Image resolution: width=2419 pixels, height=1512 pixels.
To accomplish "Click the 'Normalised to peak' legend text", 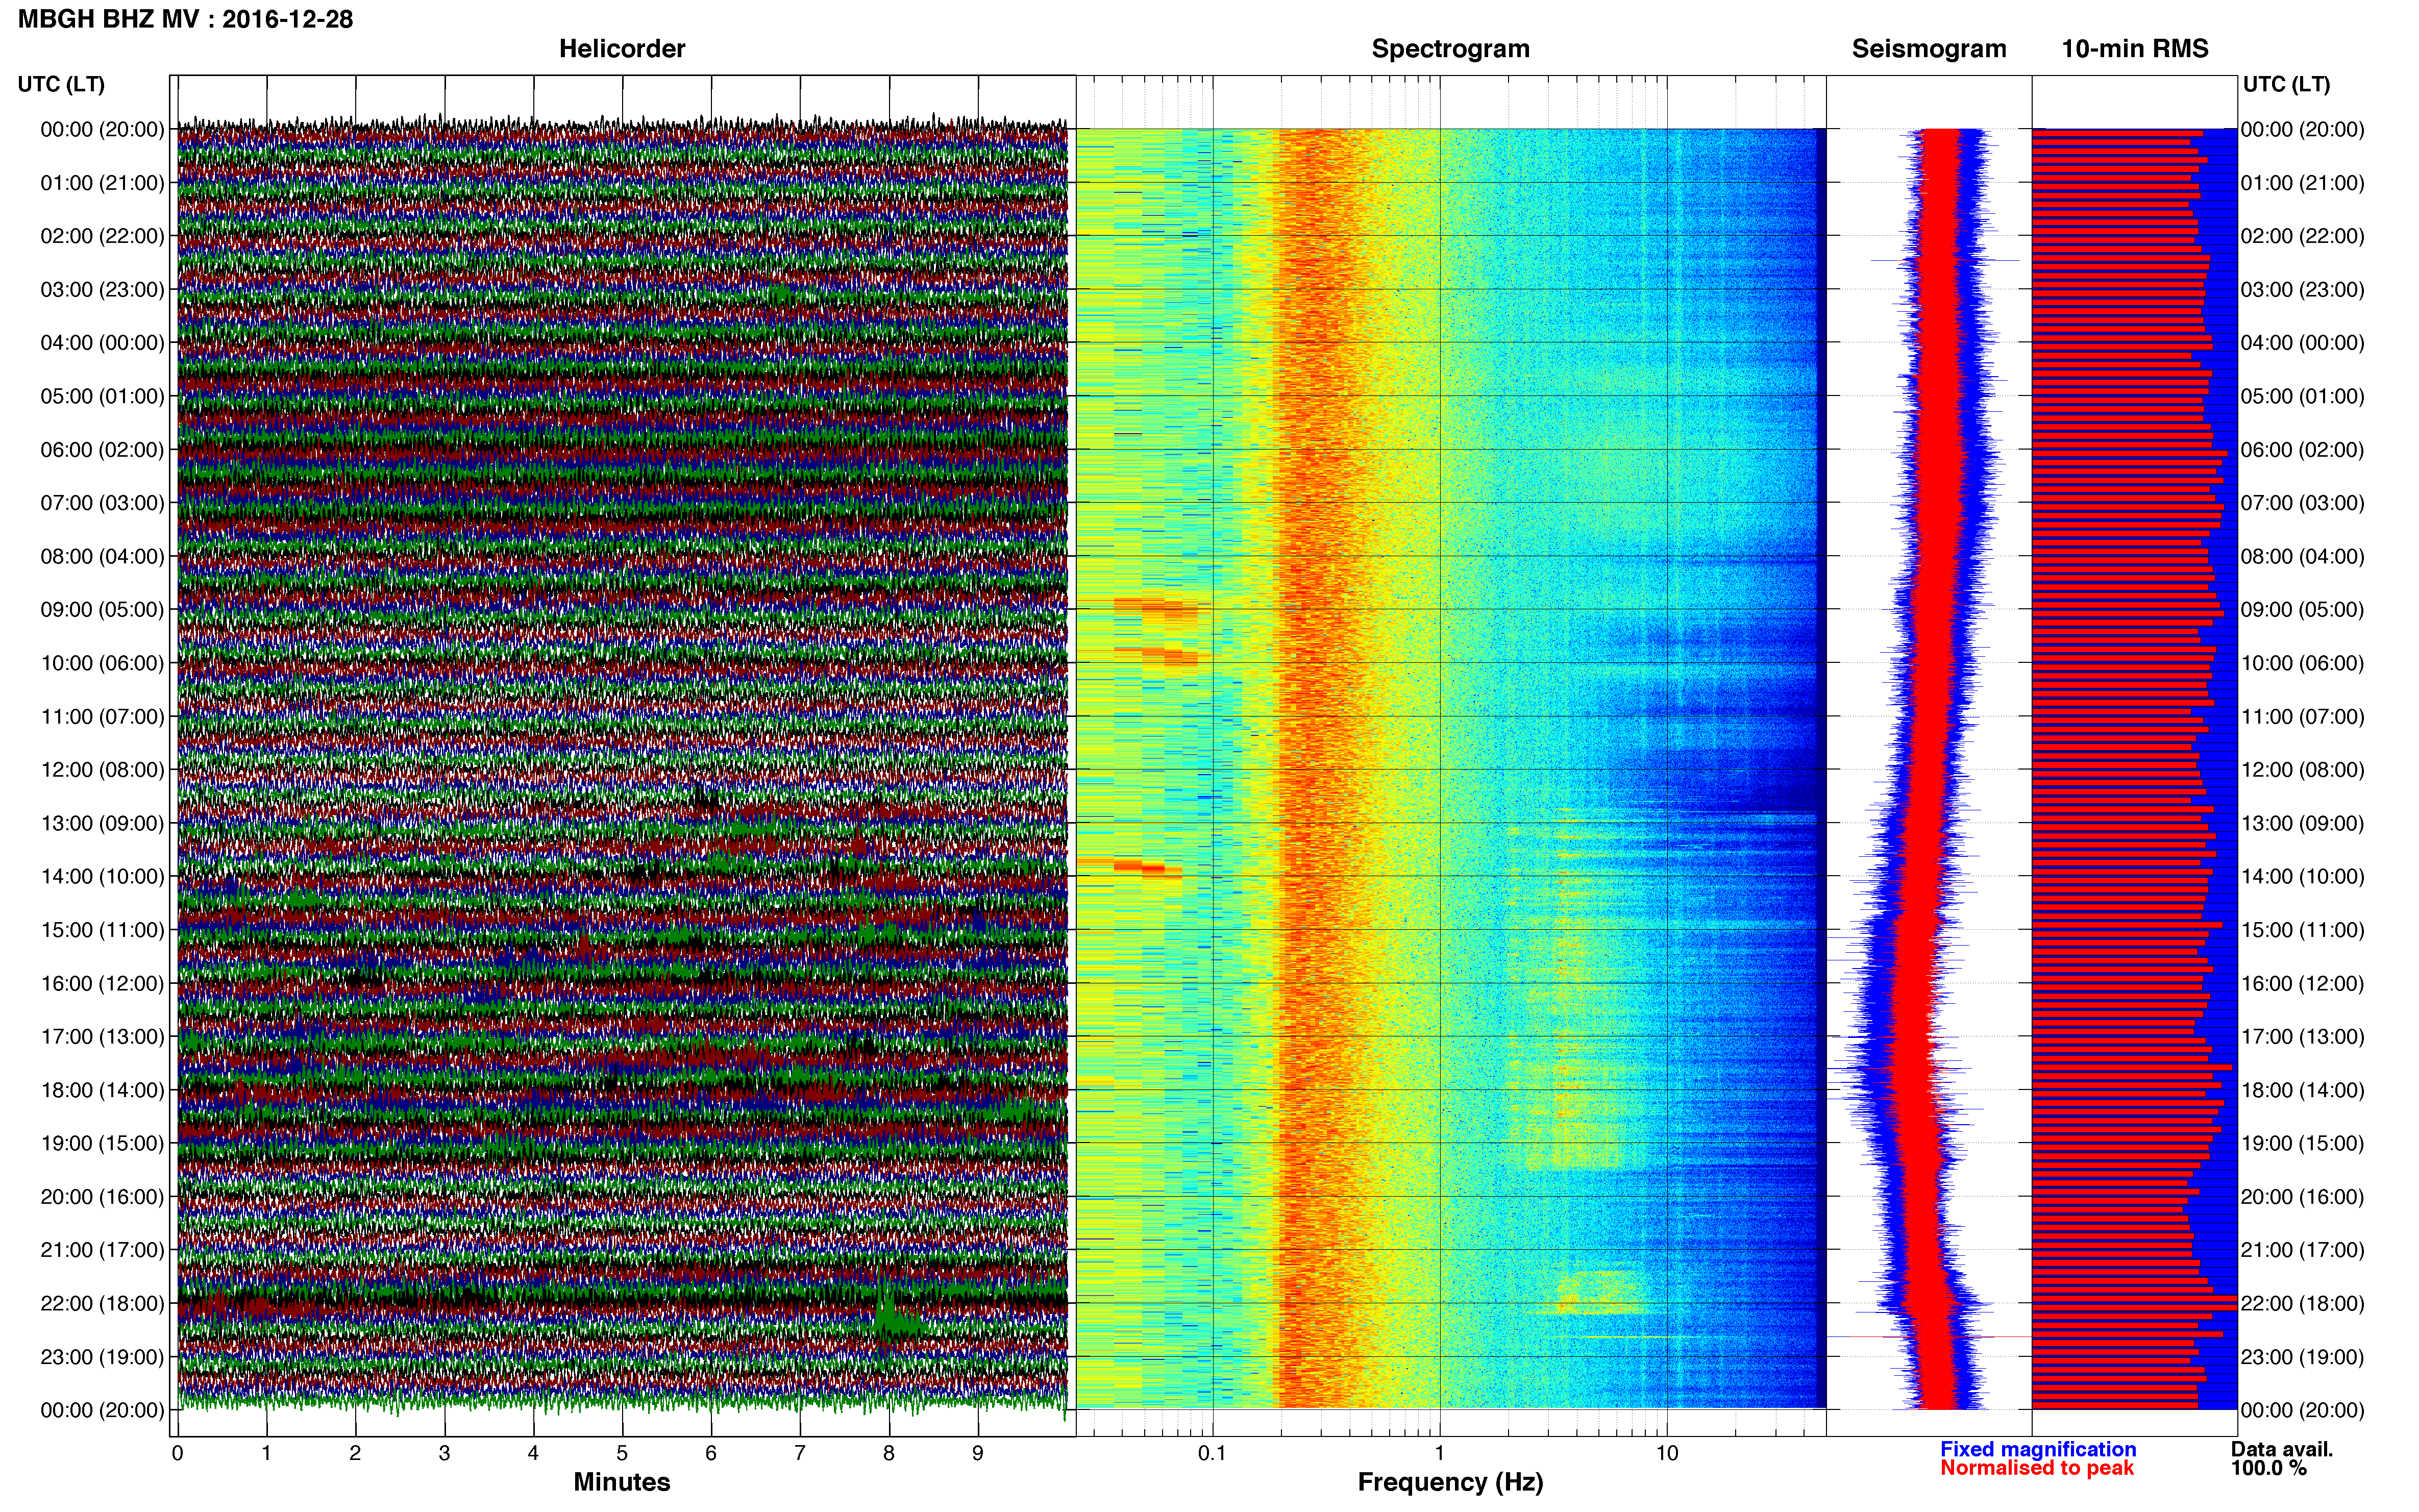I will click(2037, 1468).
